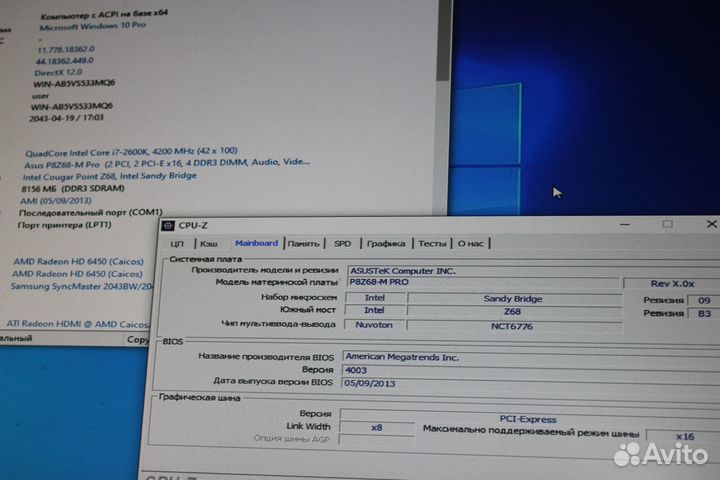The height and width of the screenshot is (480, 720).
Task: Select the Sandy Bridge chipset field
Action: [513, 299]
